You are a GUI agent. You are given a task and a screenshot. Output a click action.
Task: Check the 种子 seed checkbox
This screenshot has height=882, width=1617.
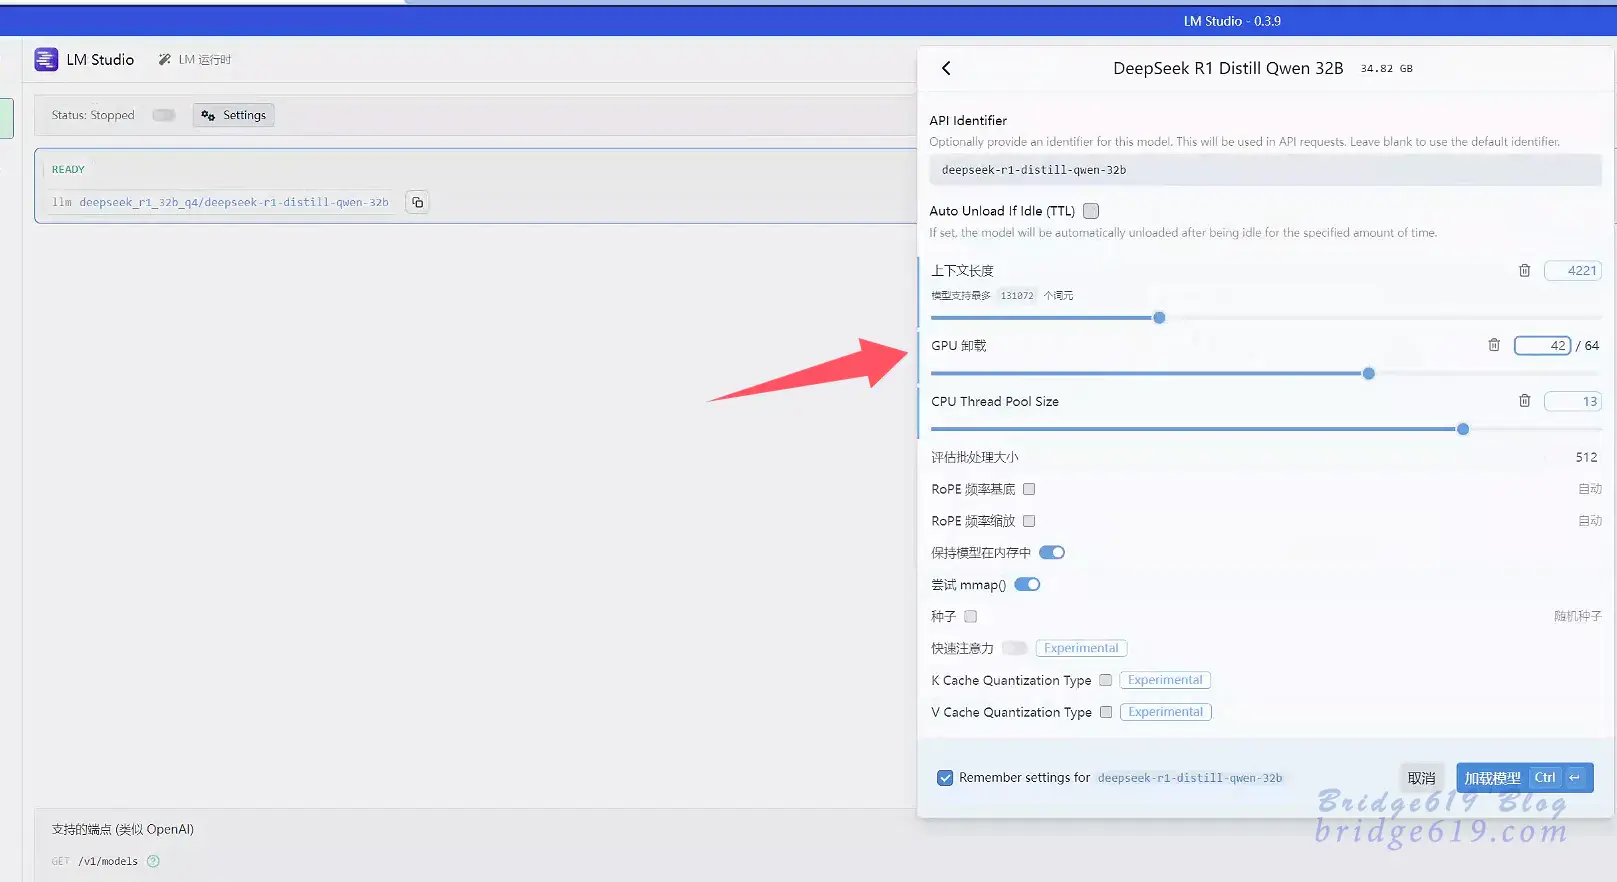click(970, 617)
